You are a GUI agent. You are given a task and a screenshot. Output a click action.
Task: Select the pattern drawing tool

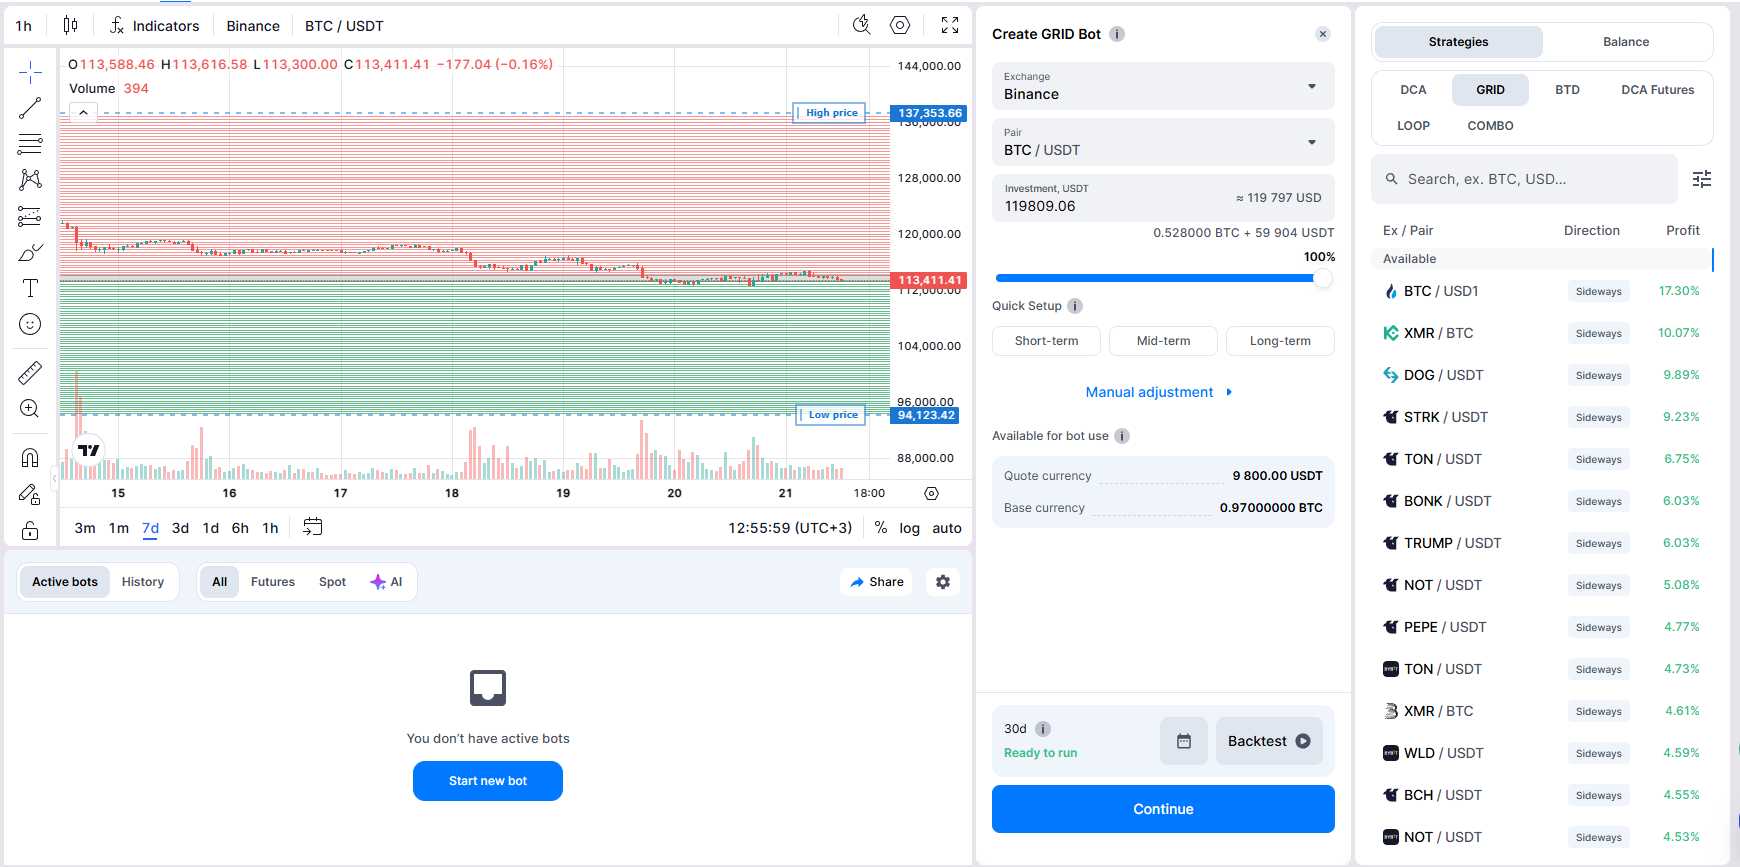30,180
